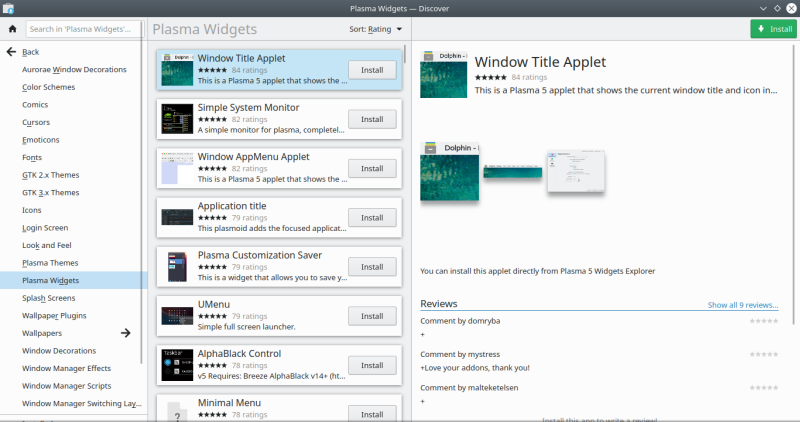Click the green Install button at top right

pyautogui.click(x=775, y=29)
